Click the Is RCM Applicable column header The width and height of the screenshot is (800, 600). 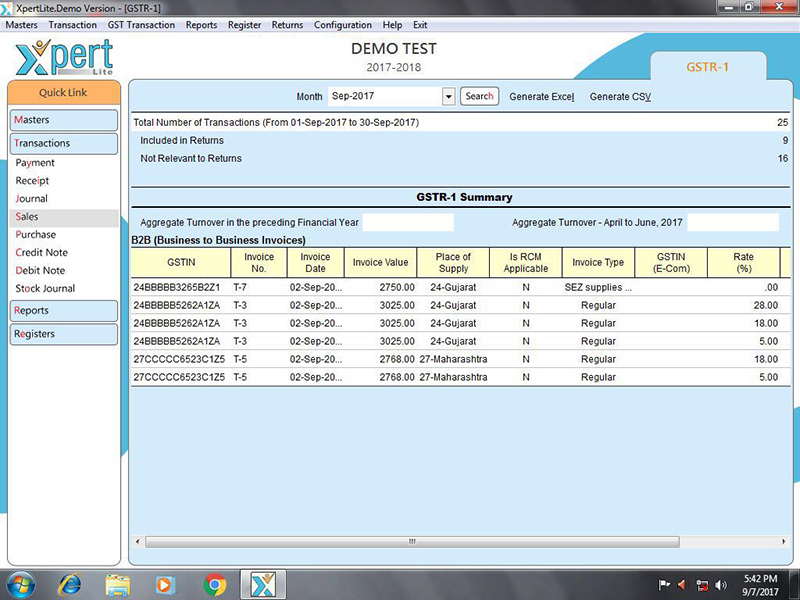(x=526, y=262)
